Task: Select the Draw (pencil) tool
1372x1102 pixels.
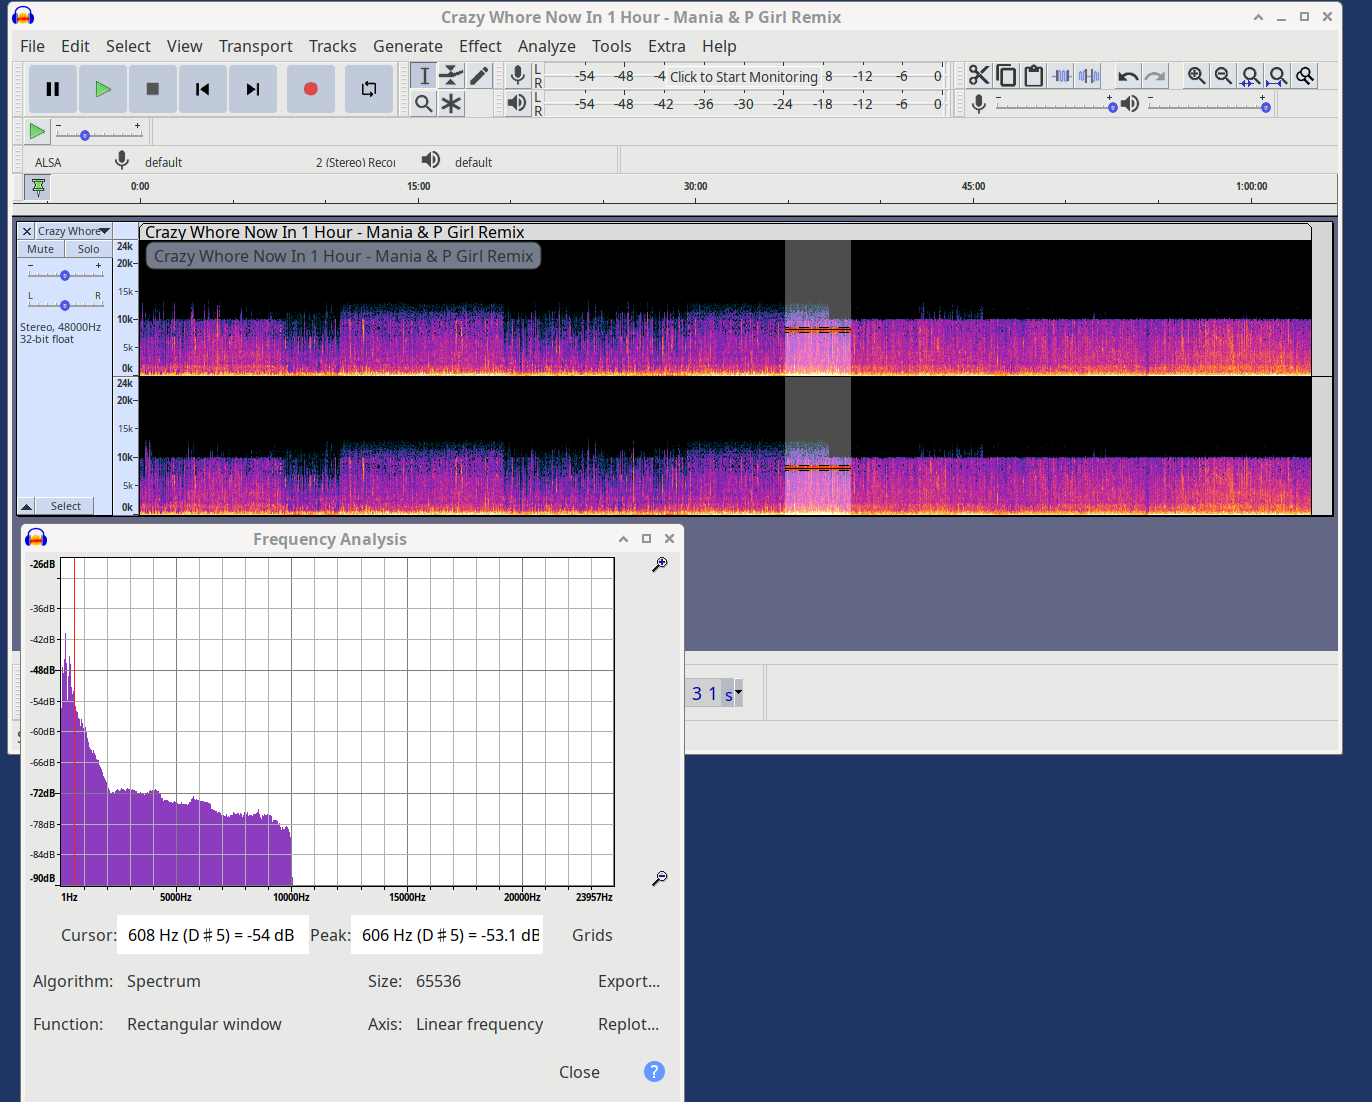Action: [480, 76]
